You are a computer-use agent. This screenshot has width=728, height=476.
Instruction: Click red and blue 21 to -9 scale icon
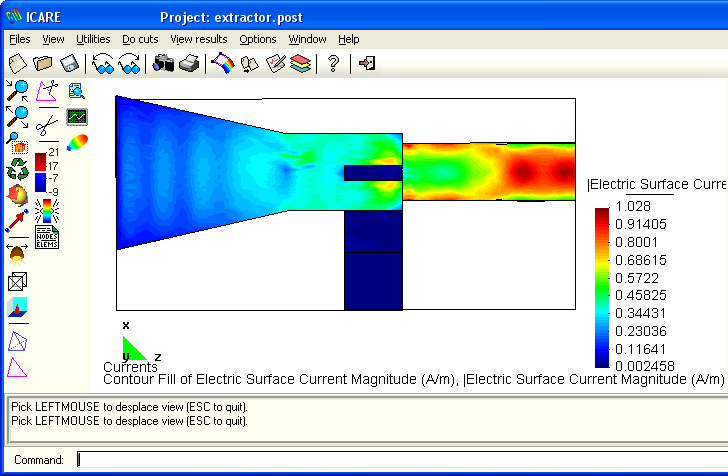[47, 171]
